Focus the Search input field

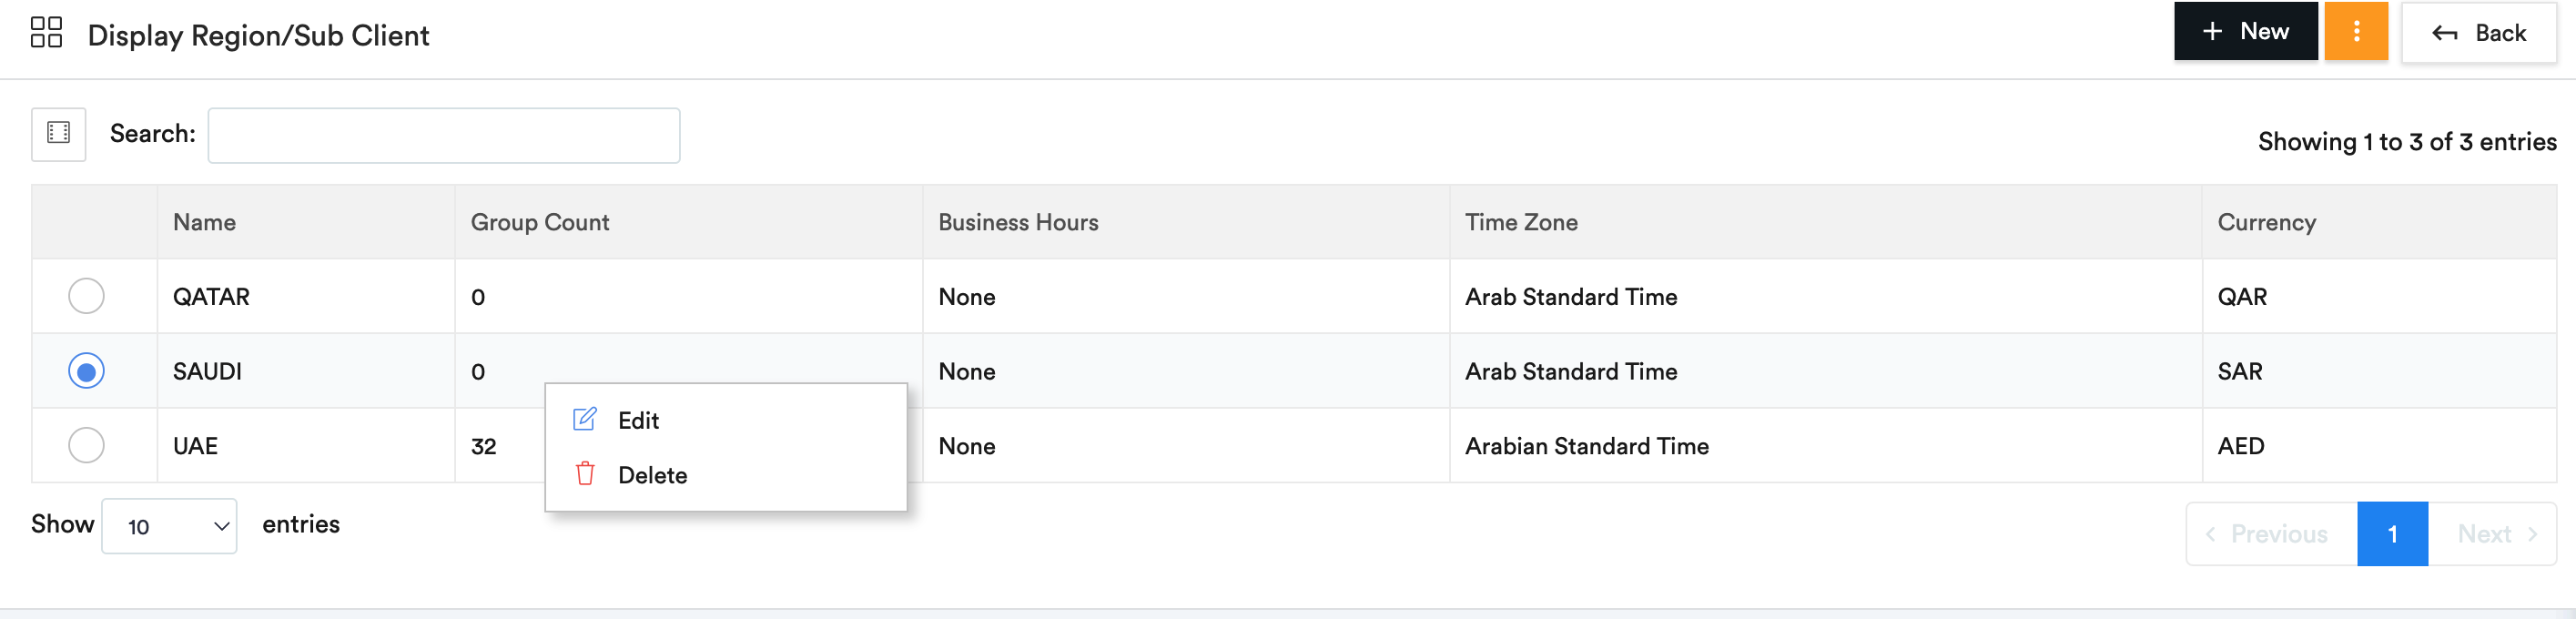(444, 135)
